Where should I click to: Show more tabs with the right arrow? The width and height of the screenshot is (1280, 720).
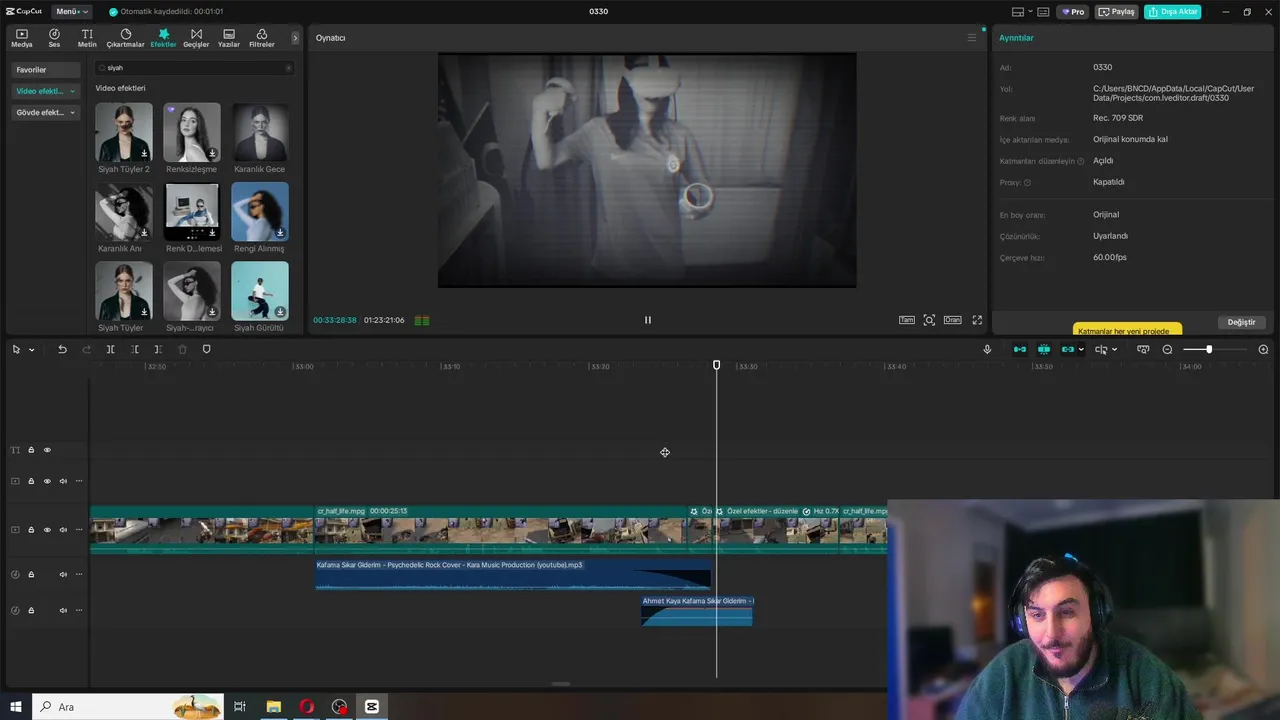click(x=295, y=38)
